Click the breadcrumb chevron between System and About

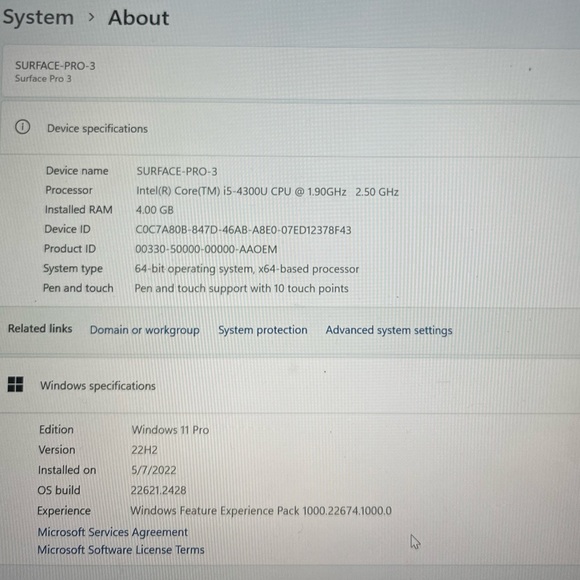point(91,17)
